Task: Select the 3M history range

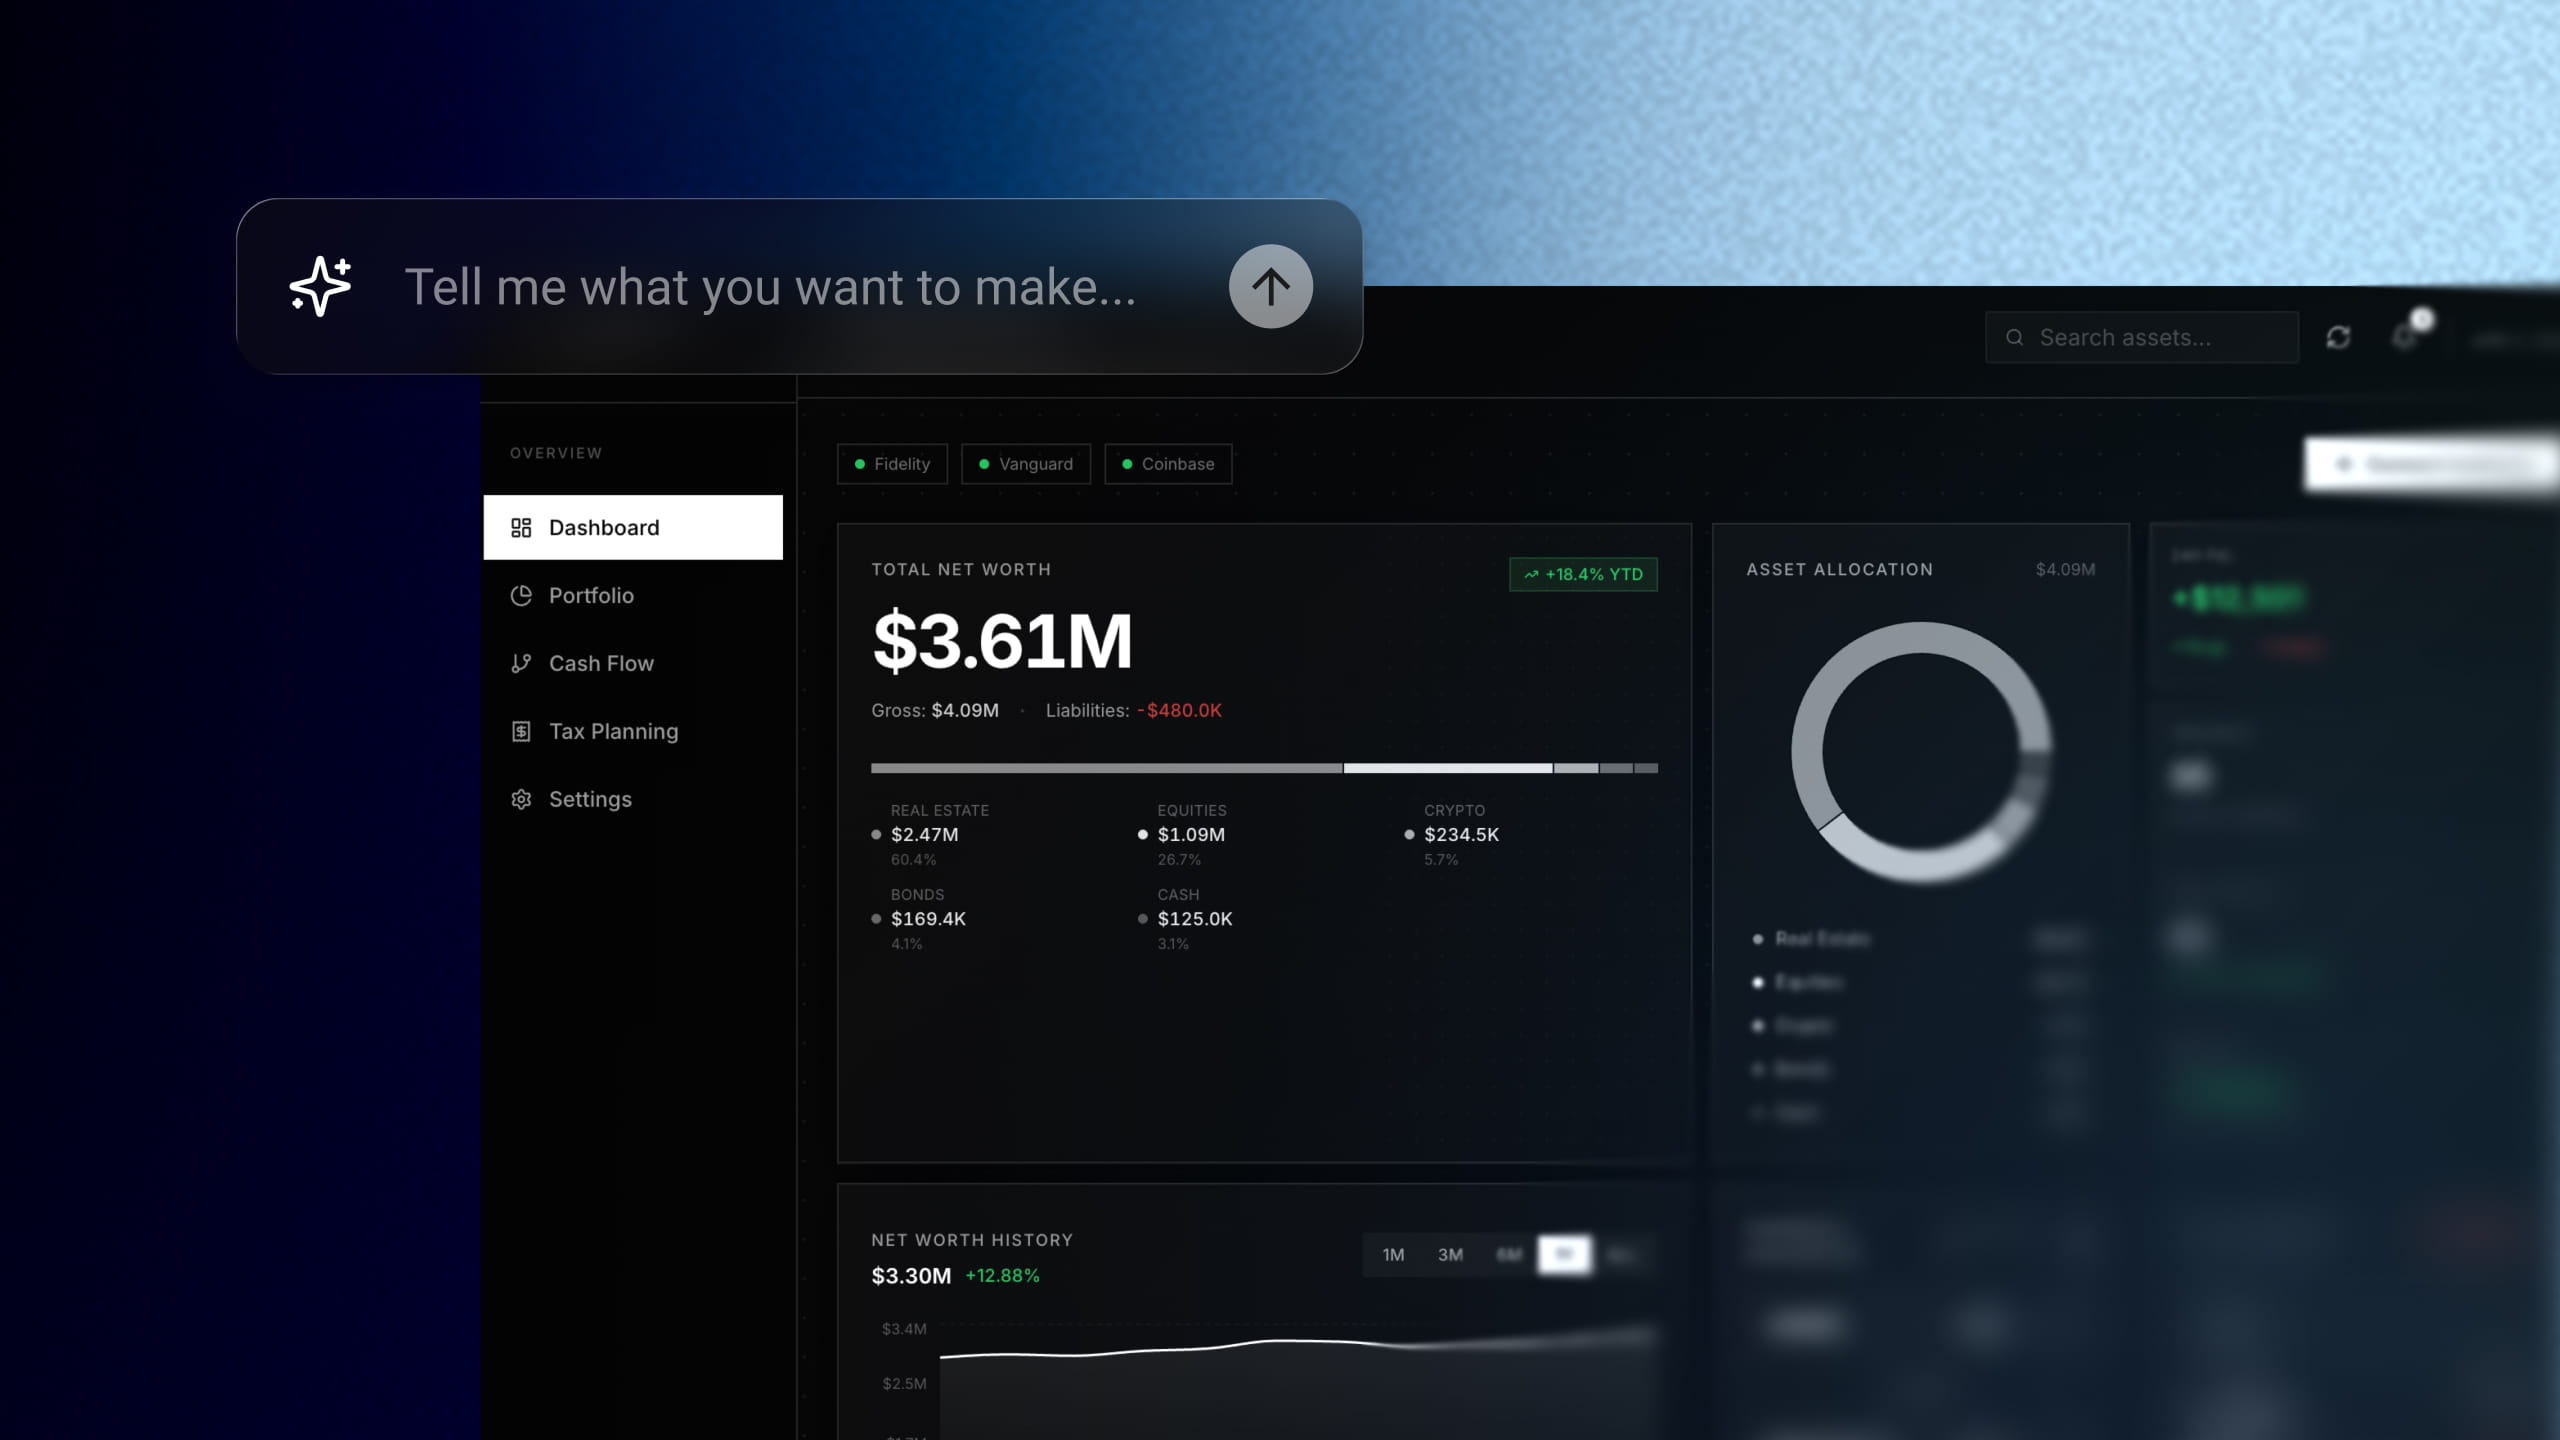Action: coord(1450,1254)
